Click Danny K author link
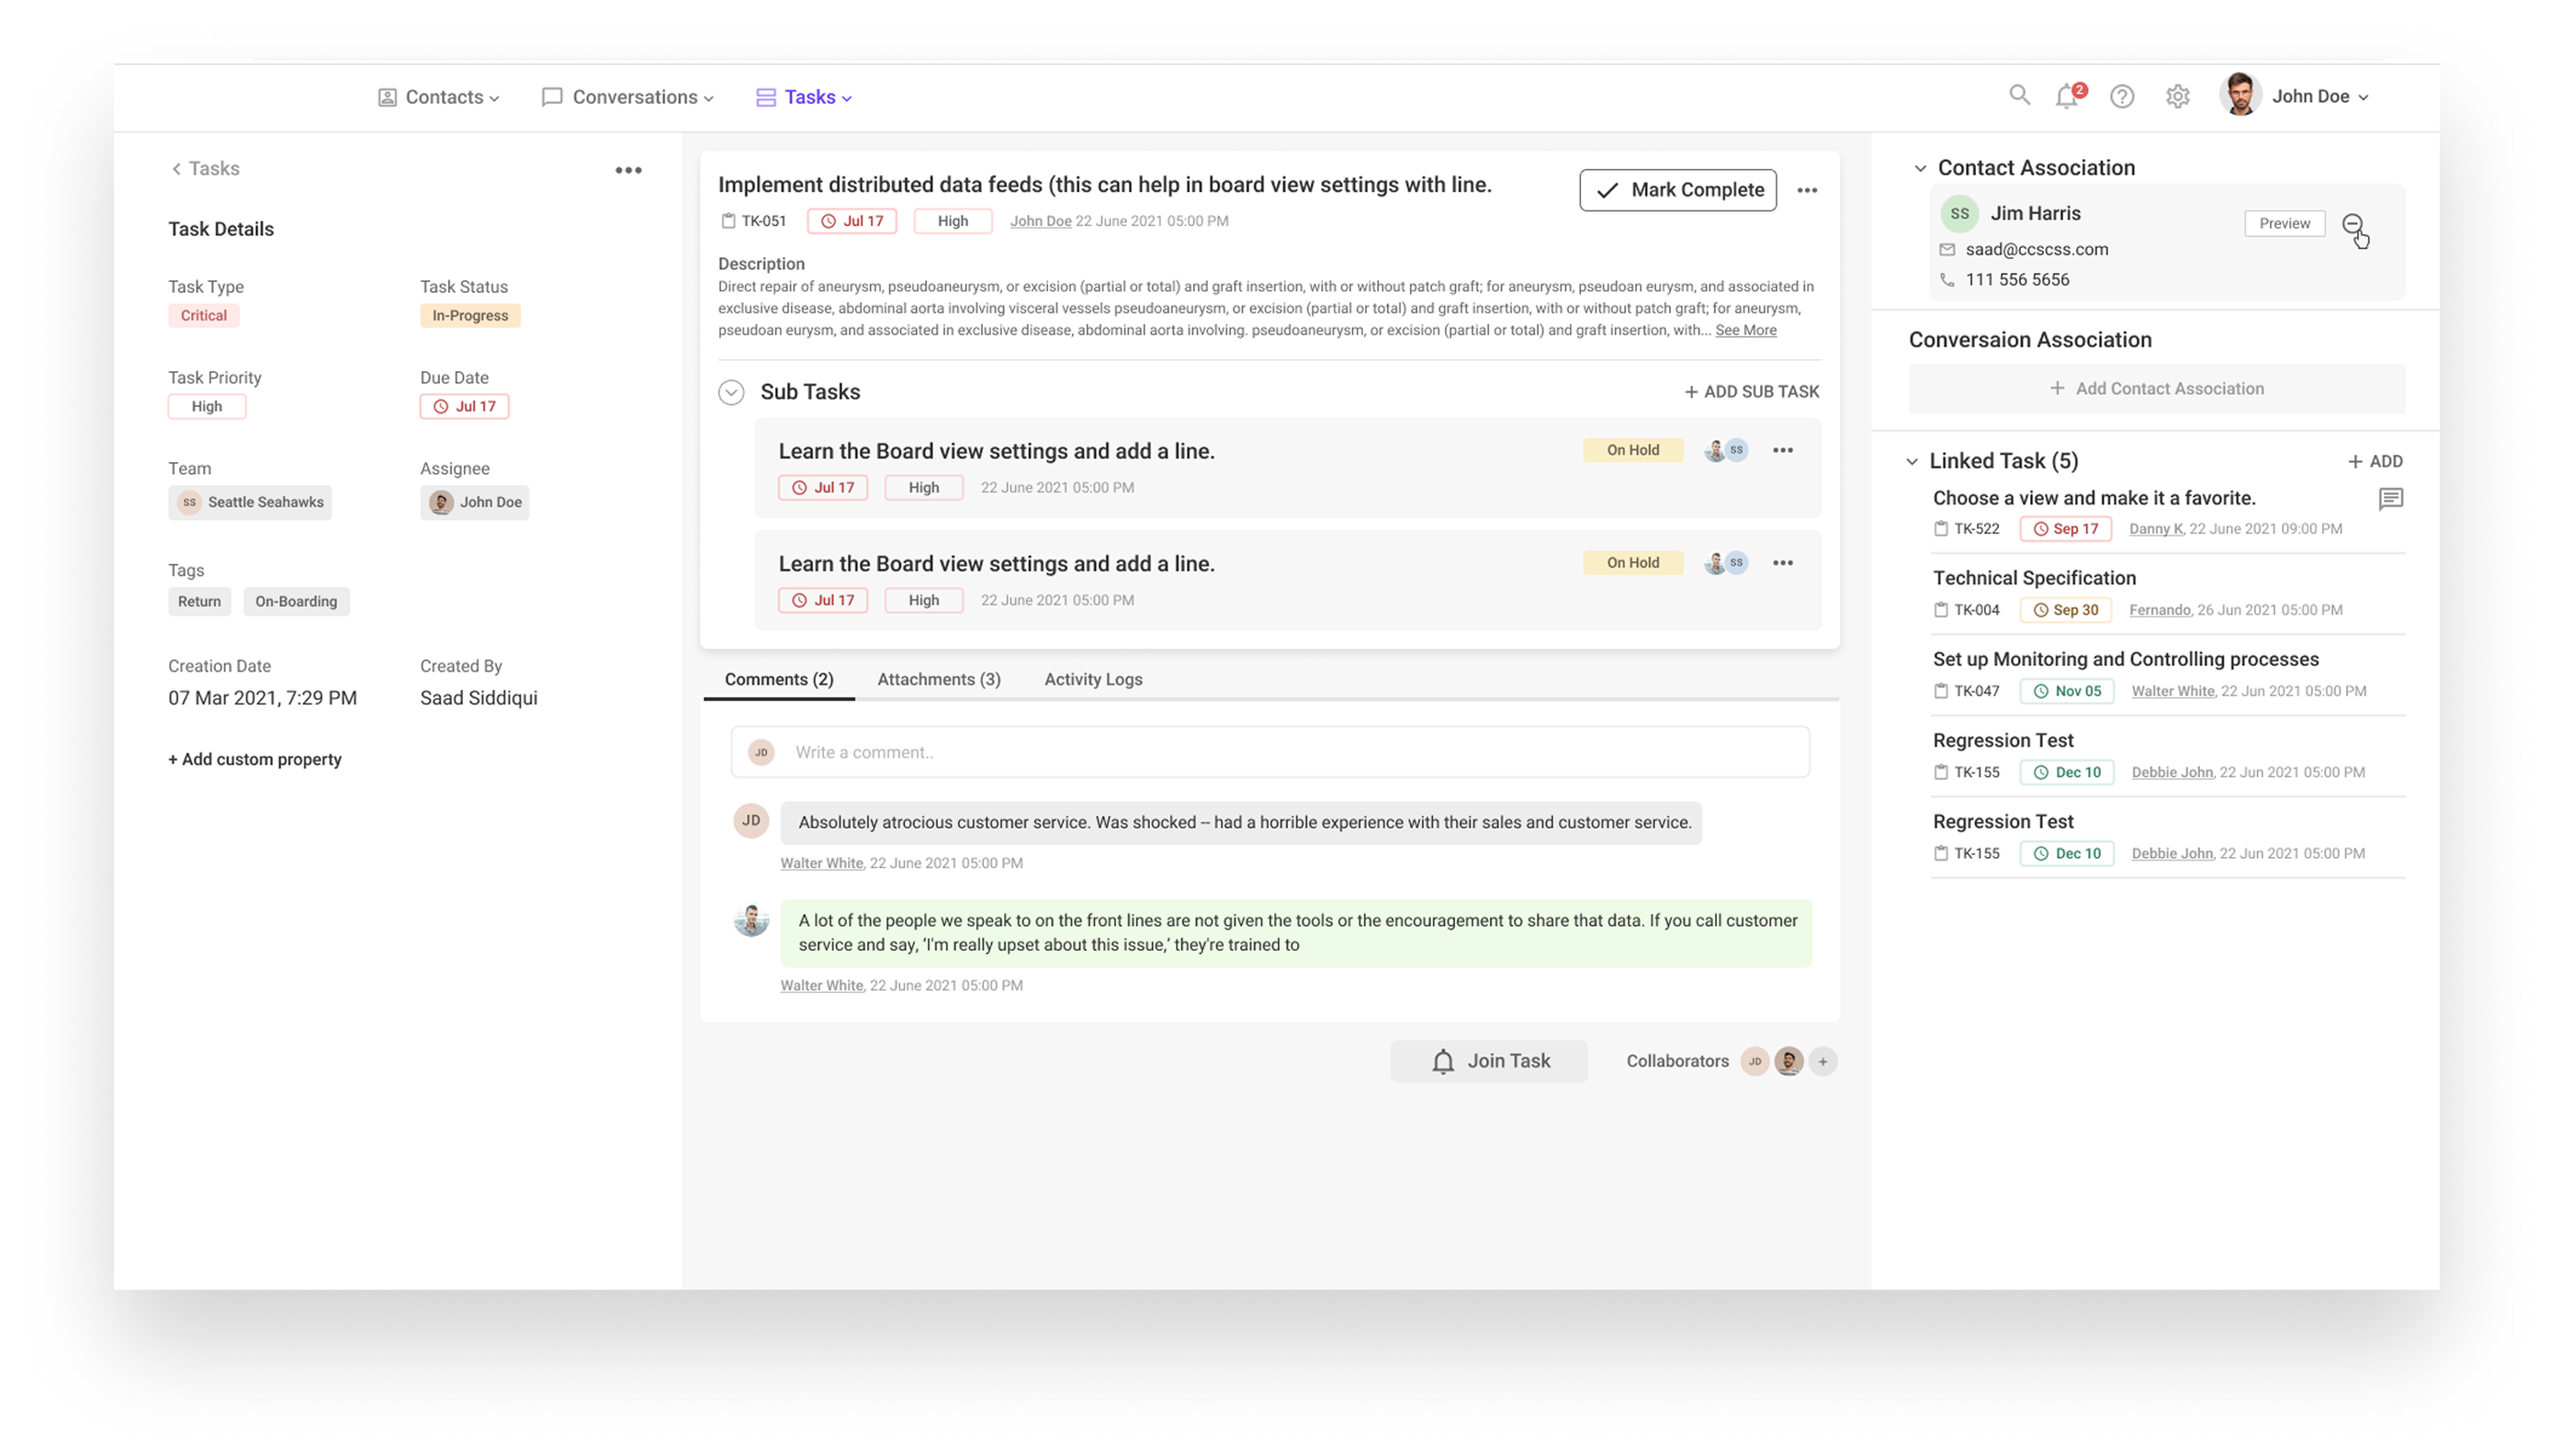2550x1456 pixels. coord(2155,529)
